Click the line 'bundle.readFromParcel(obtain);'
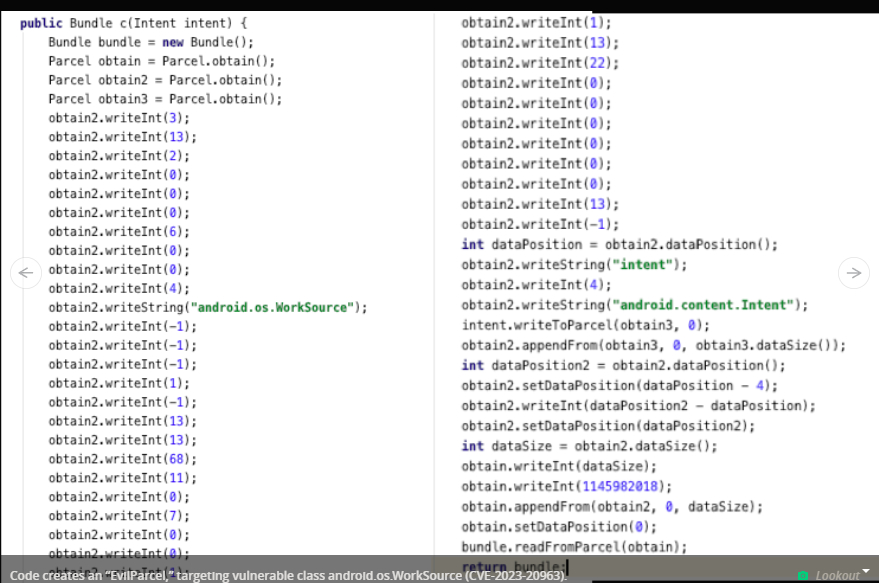The width and height of the screenshot is (879, 583). pyautogui.click(x=574, y=547)
